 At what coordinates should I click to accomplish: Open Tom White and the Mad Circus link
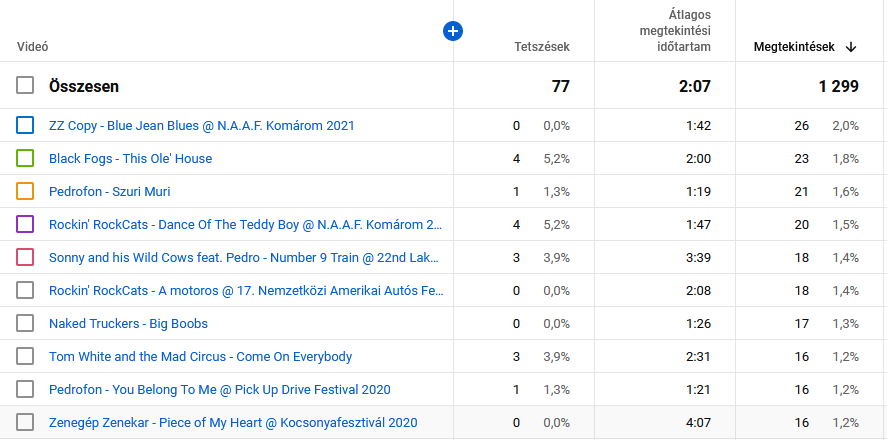coord(200,357)
